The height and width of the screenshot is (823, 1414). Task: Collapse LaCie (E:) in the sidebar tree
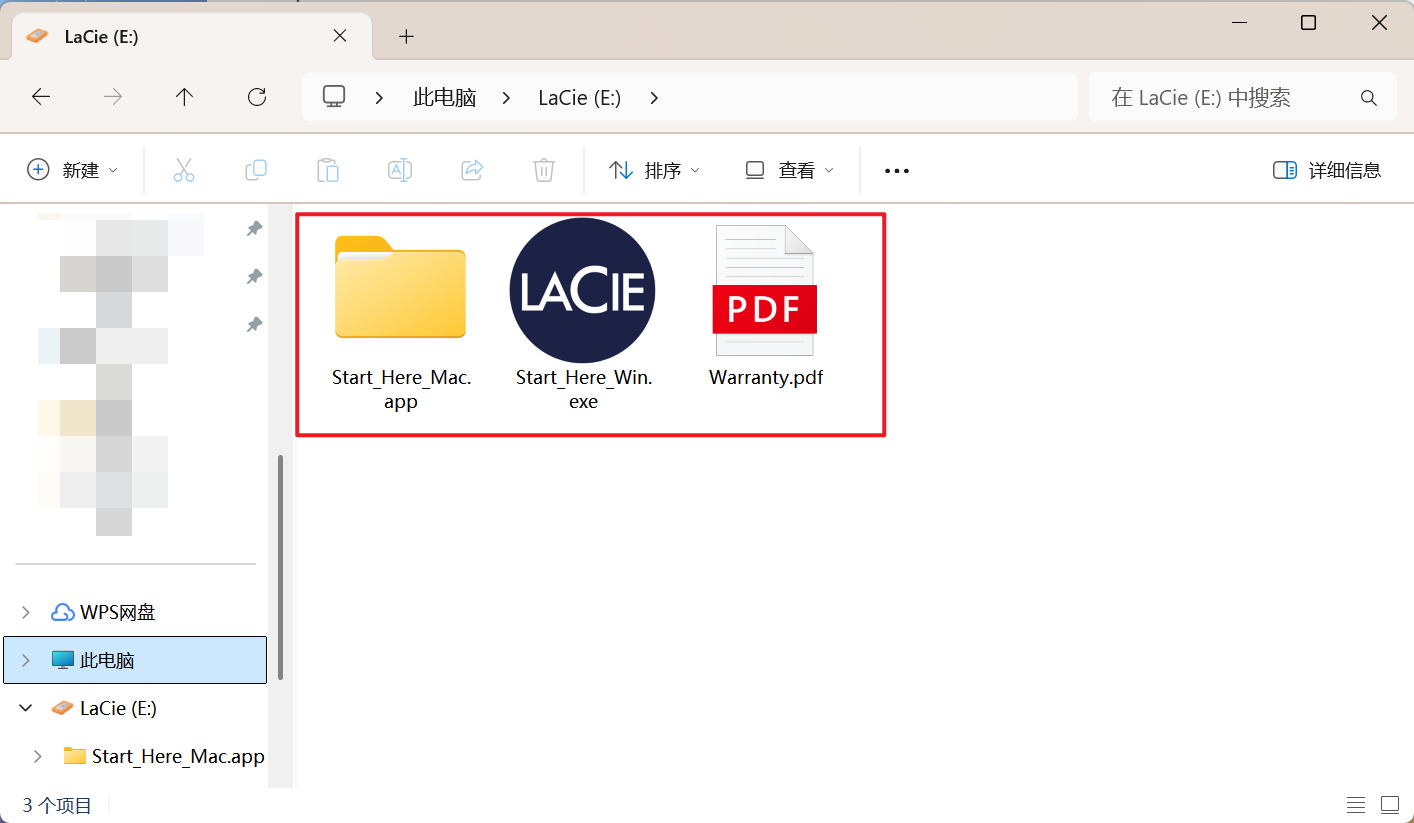(x=26, y=708)
